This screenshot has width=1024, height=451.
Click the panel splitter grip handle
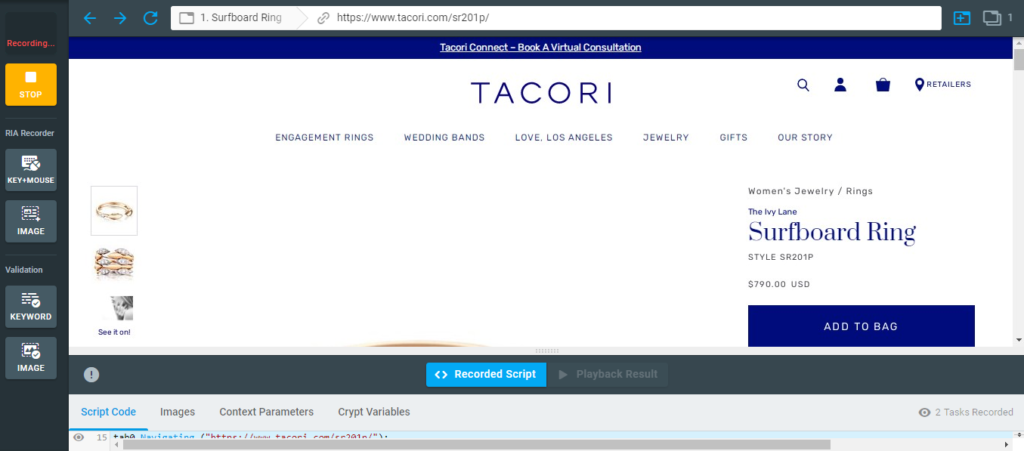547,351
